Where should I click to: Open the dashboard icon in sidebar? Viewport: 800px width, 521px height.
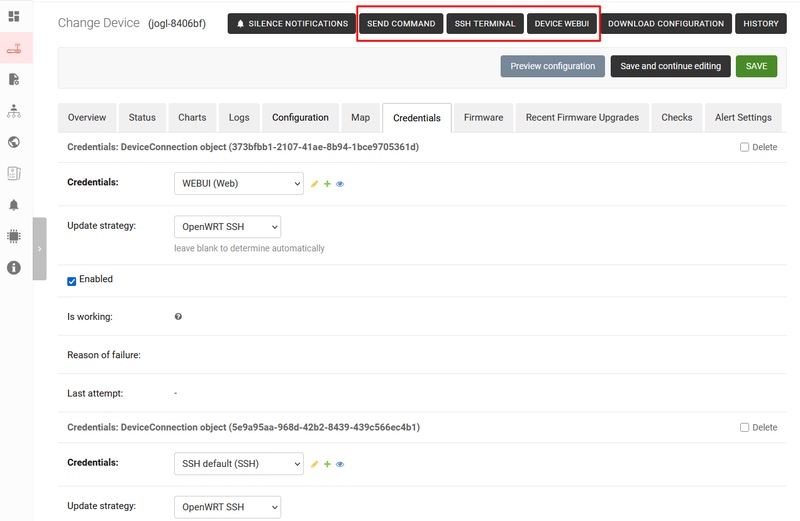[x=14, y=16]
